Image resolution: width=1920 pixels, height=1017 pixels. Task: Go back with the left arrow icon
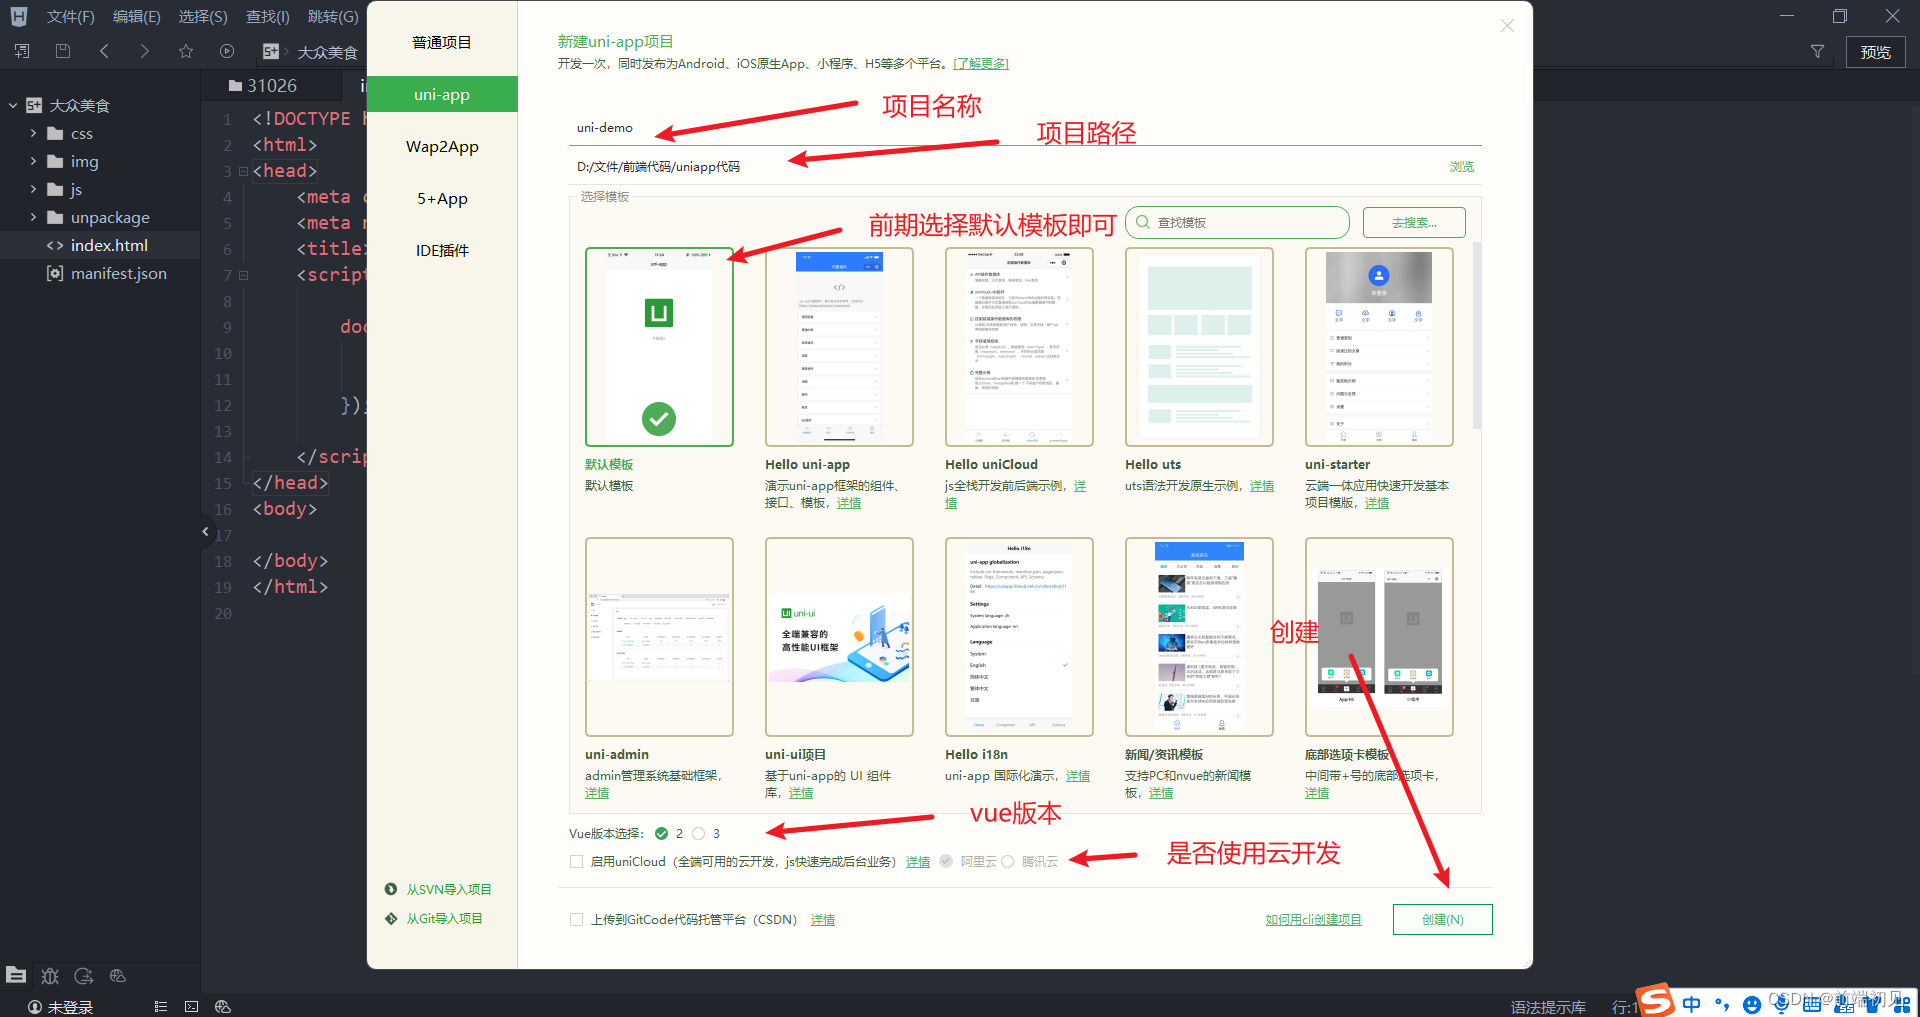click(x=104, y=51)
